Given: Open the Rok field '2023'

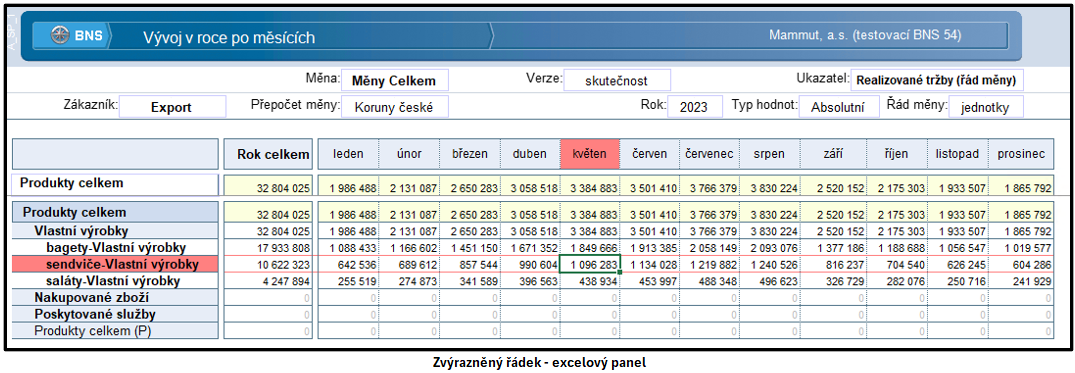Looking at the screenshot, I should pyautogui.click(x=695, y=107).
